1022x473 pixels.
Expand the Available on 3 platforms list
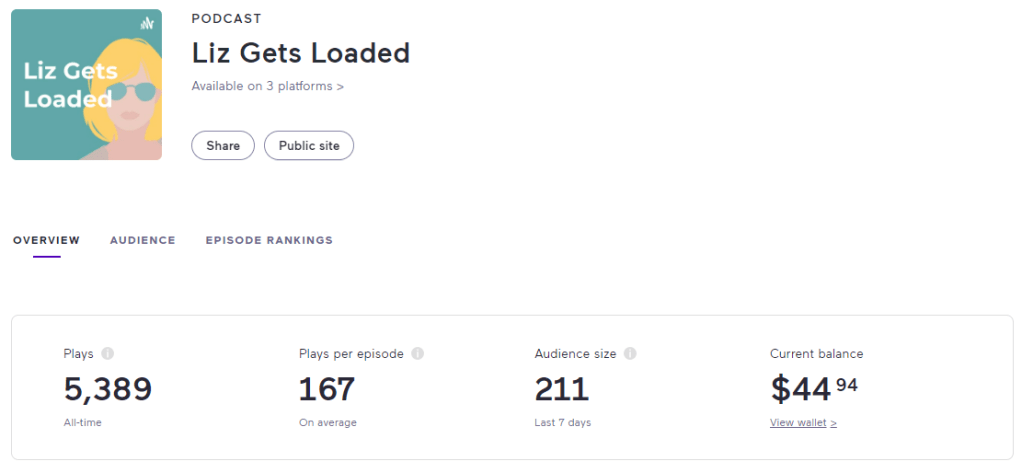click(267, 86)
